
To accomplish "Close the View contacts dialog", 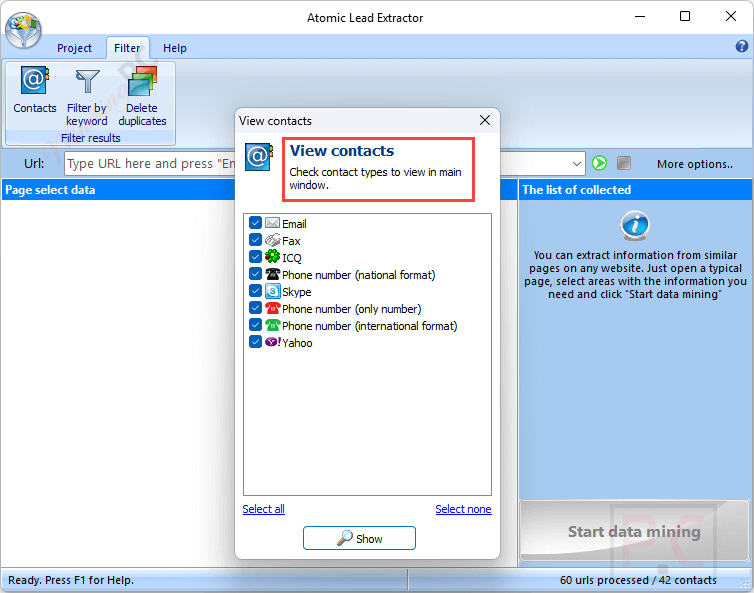I will (485, 120).
